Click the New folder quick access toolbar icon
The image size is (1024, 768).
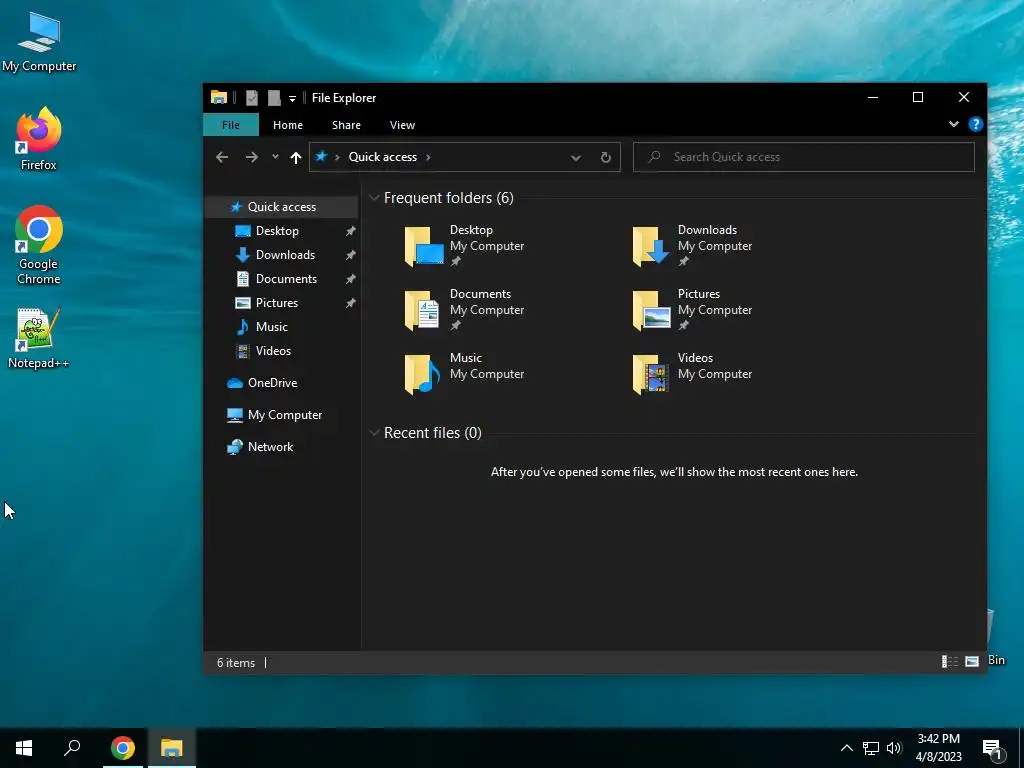[274, 98]
